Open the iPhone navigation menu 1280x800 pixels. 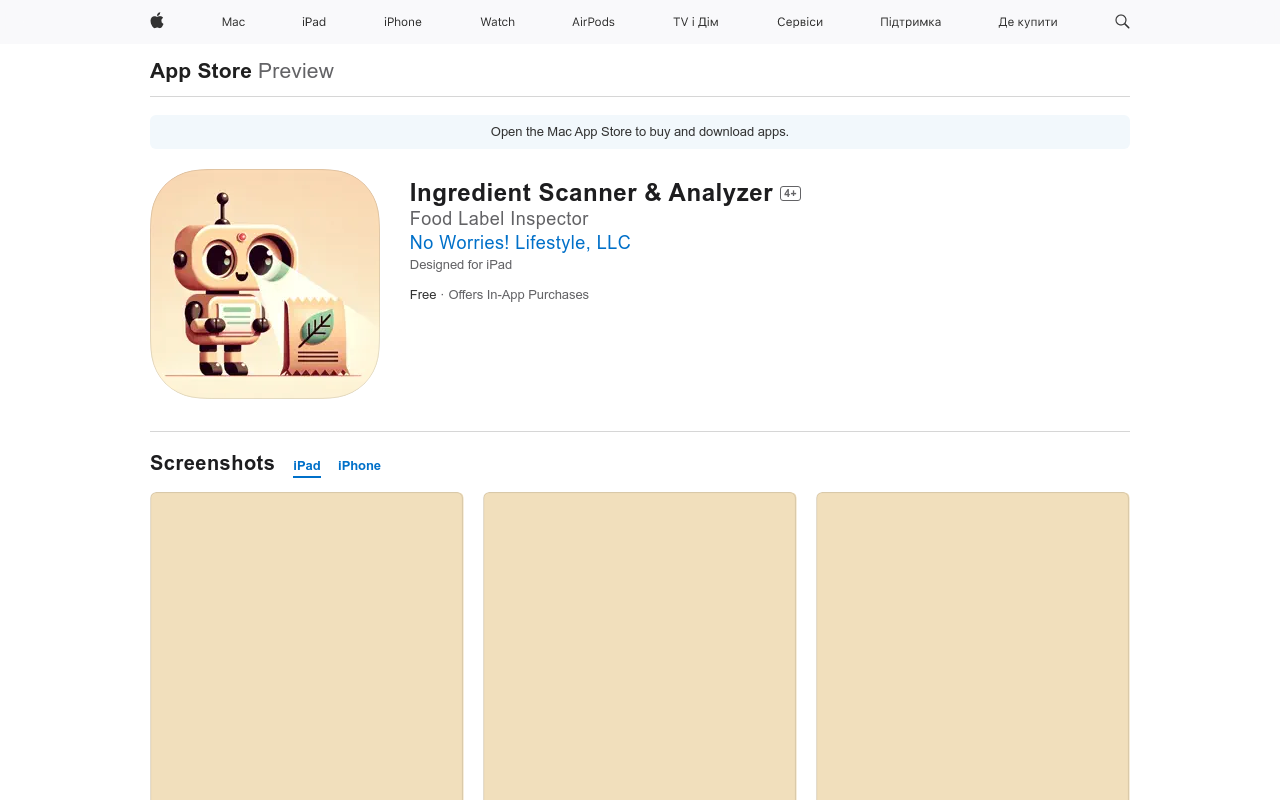[403, 22]
